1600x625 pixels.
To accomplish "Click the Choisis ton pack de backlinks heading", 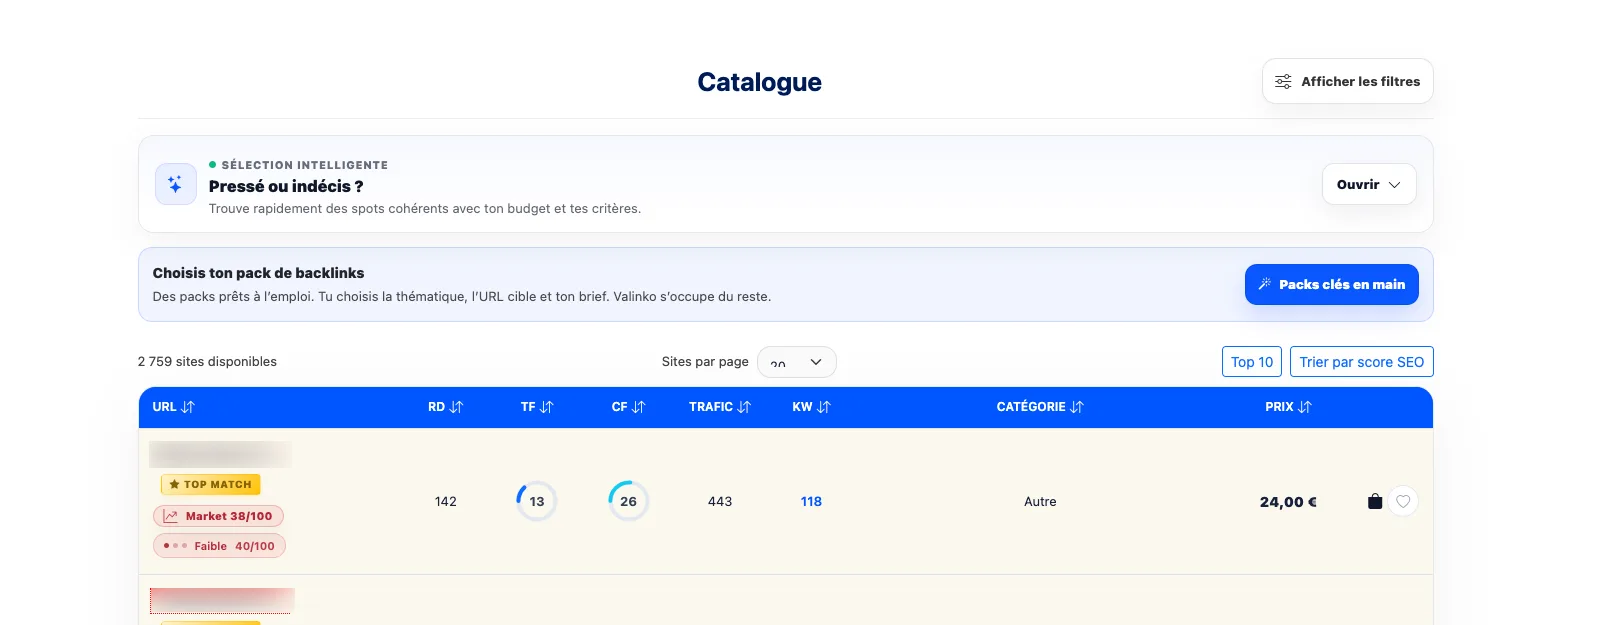I will pyautogui.click(x=258, y=273).
